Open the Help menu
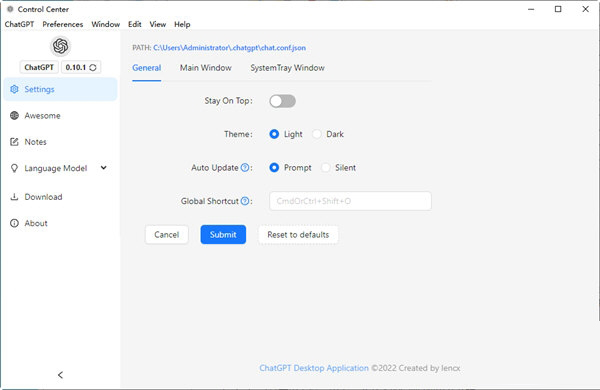The width and height of the screenshot is (600, 390). [182, 24]
